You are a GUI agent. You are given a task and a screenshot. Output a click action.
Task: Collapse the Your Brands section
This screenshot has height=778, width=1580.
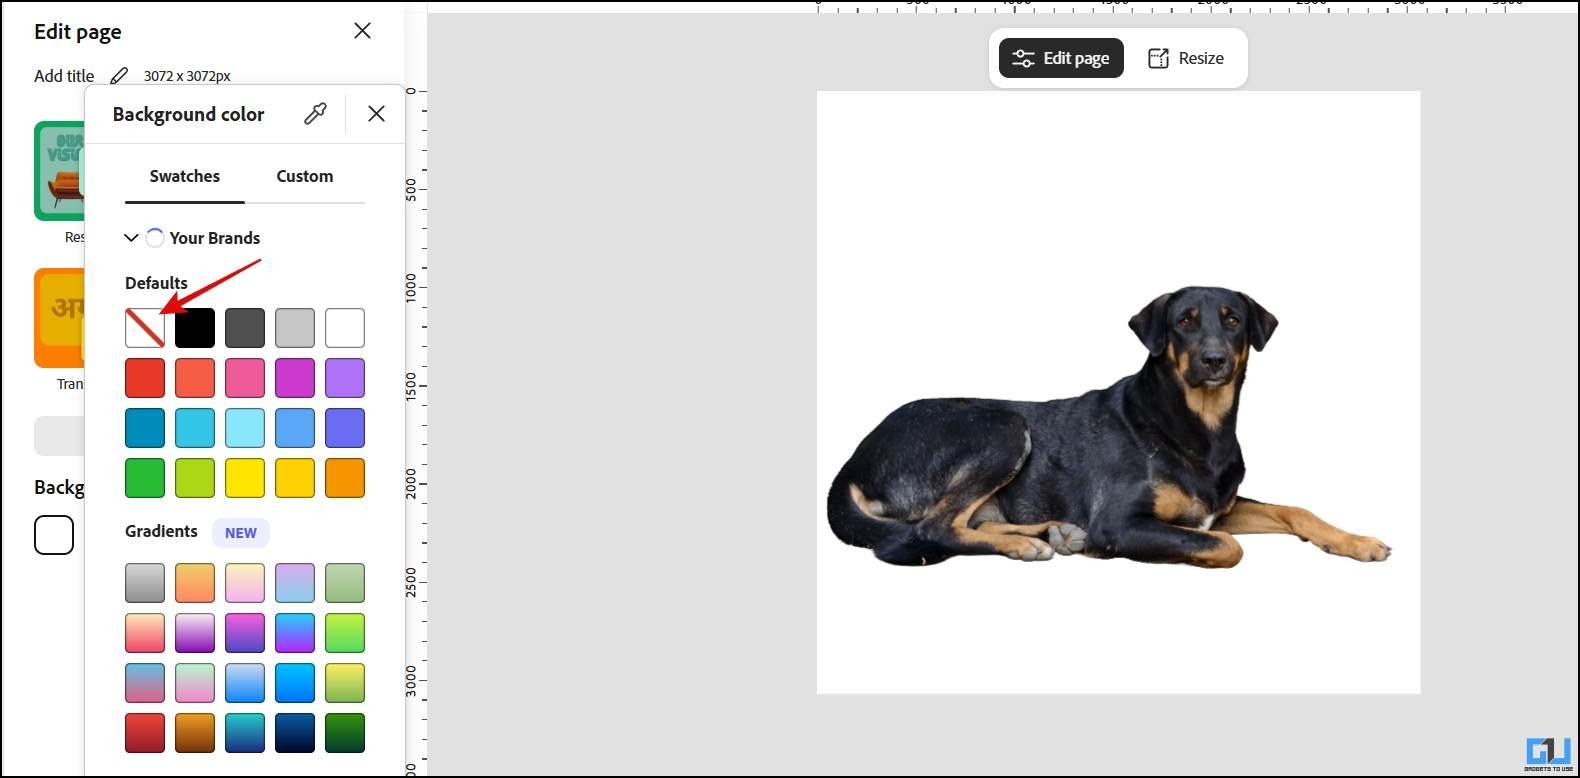pyautogui.click(x=131, y=238)
